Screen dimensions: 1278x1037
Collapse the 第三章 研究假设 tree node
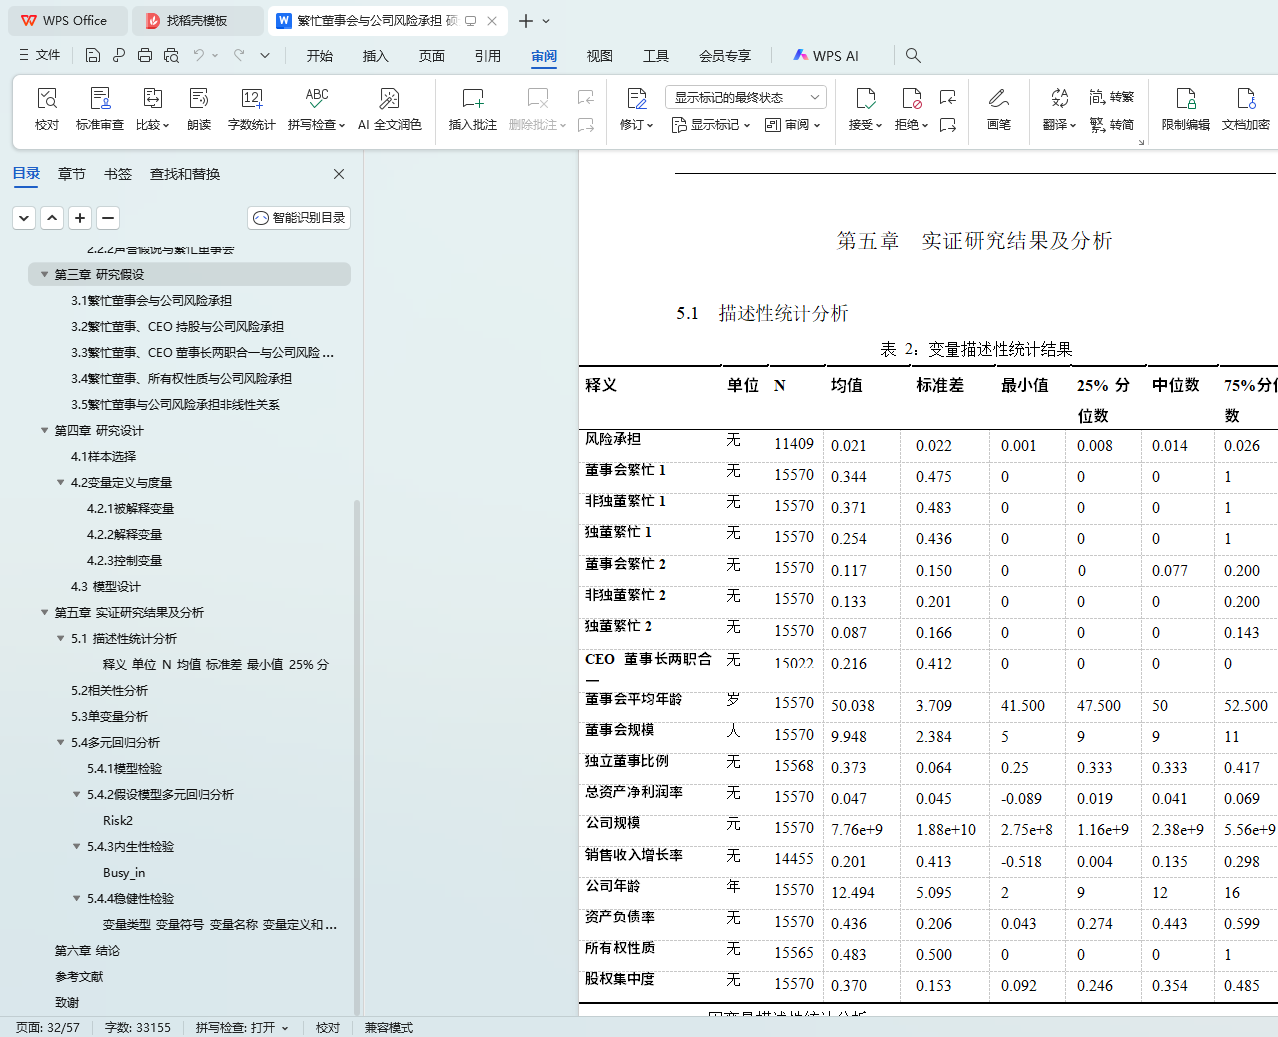click(x=44, y=274)
